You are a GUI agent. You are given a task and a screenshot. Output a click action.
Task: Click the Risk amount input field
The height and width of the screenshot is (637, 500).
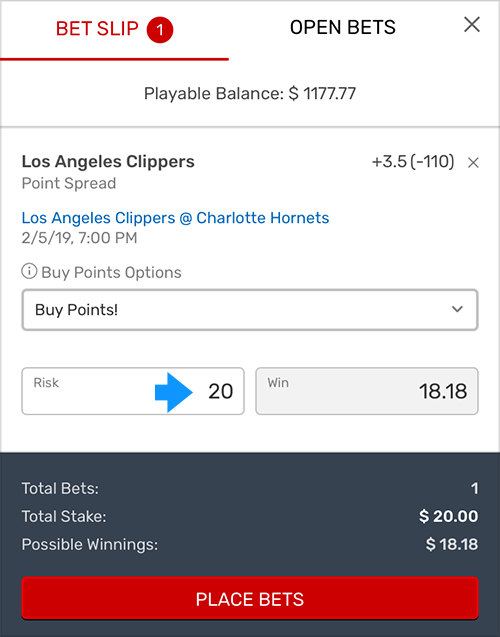point(133,391)
